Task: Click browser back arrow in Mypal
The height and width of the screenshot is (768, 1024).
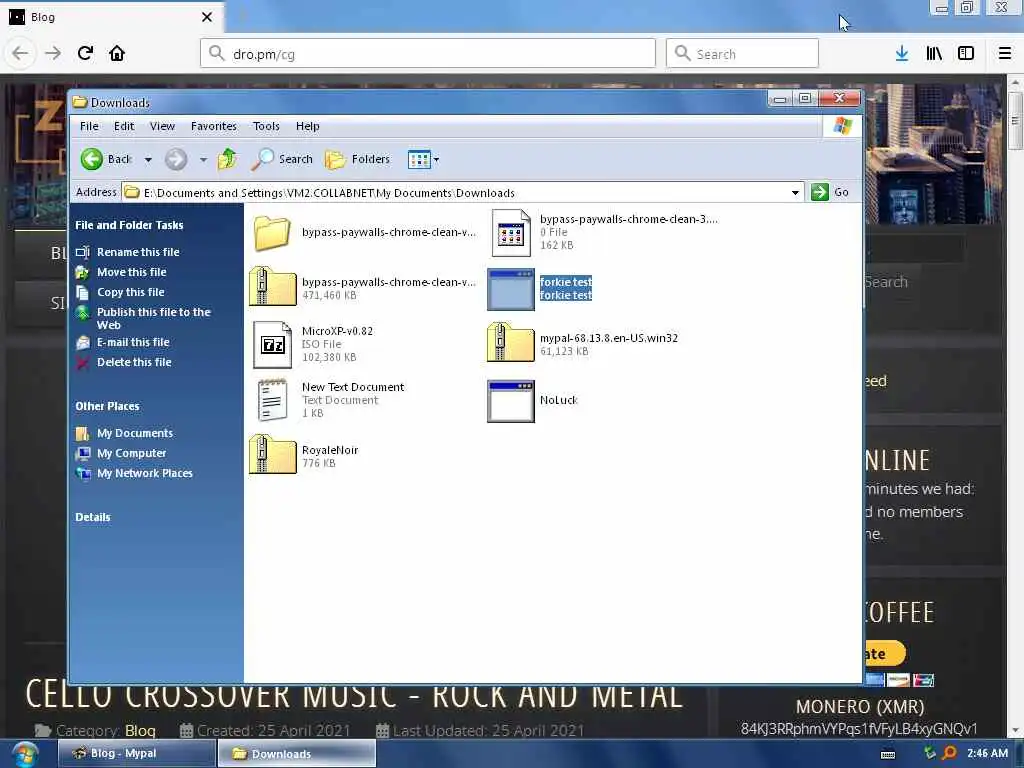Action: [x=20, y=53]
